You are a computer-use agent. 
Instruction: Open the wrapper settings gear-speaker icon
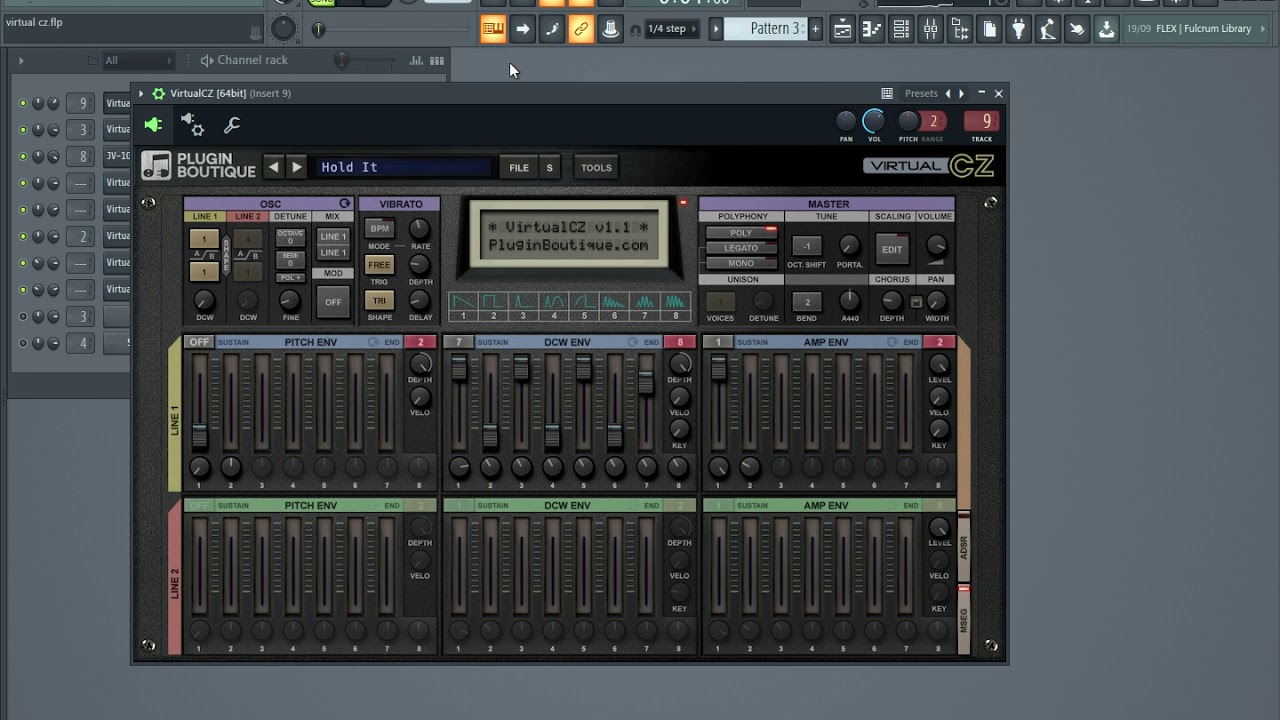[x=192, y=125]
